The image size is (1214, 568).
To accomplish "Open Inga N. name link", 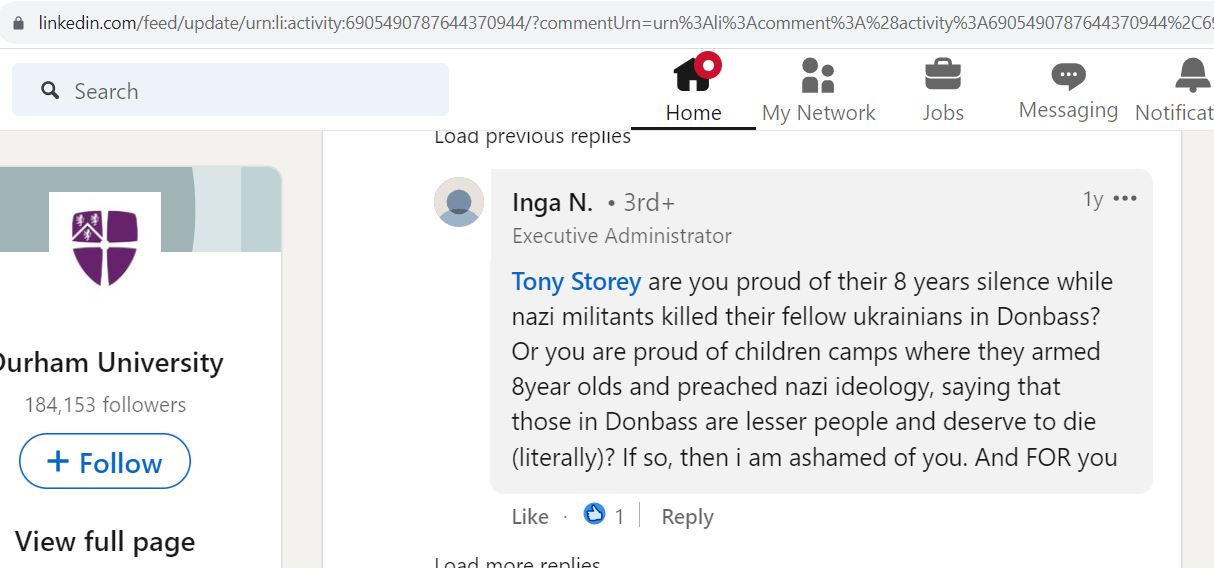I will pyautogui.click(x=552, y=203).
